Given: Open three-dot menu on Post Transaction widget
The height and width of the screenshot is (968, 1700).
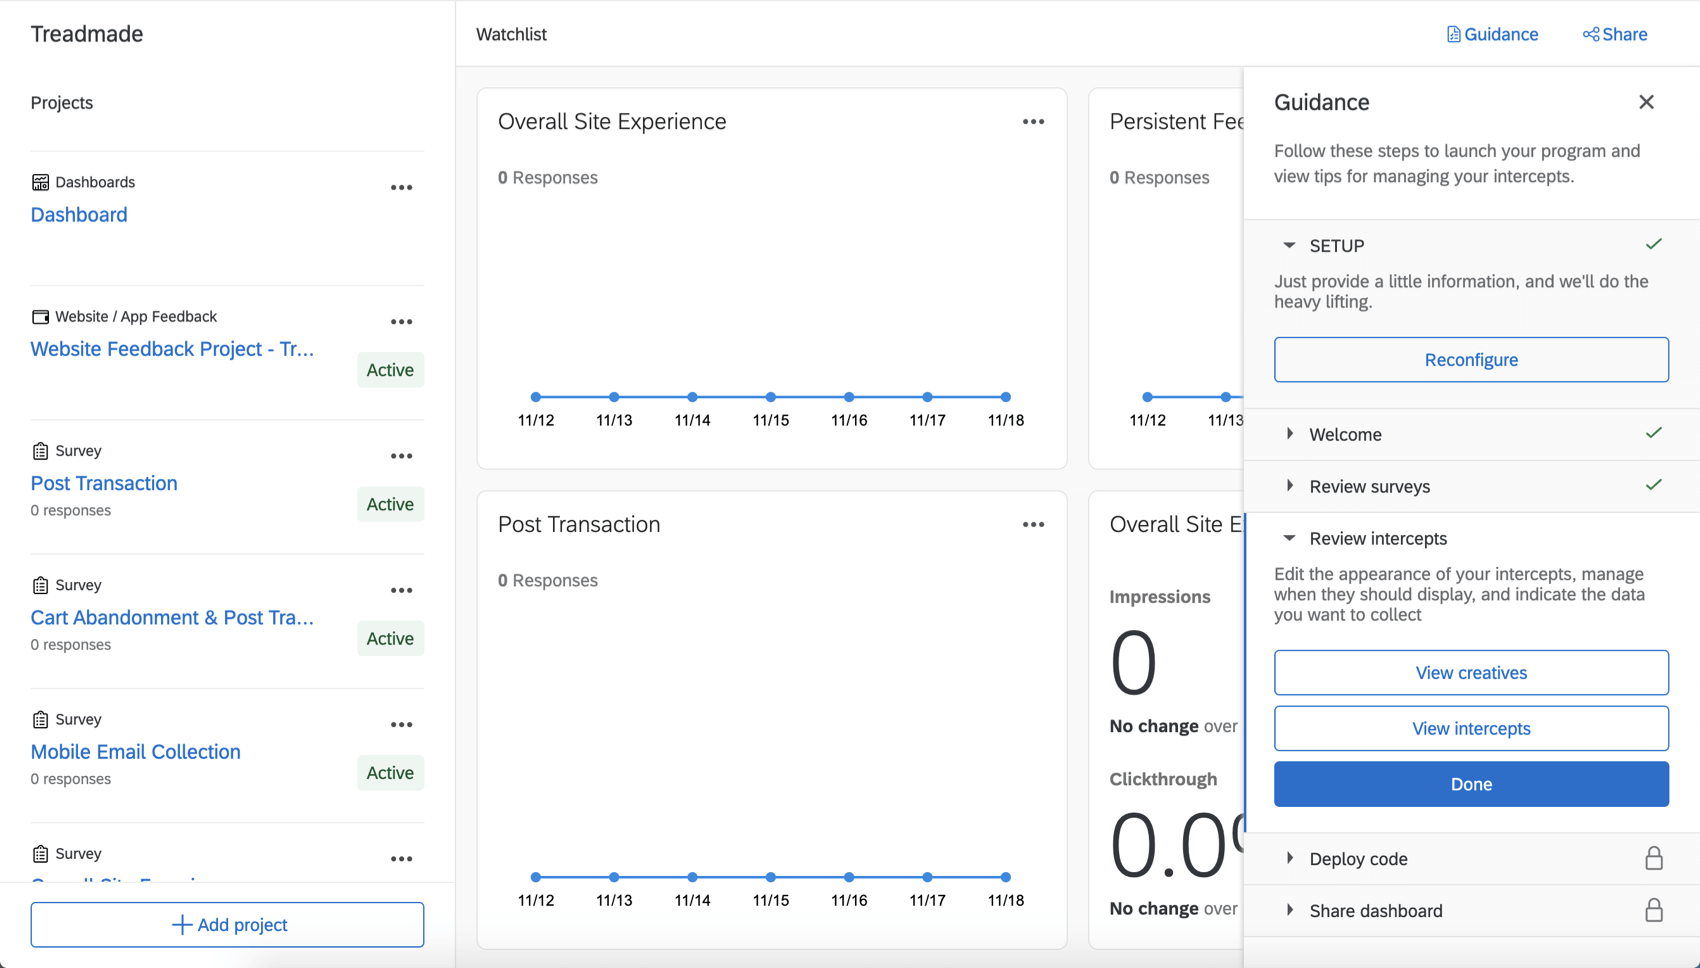Looking at the screenshot, I should 1033,525.
